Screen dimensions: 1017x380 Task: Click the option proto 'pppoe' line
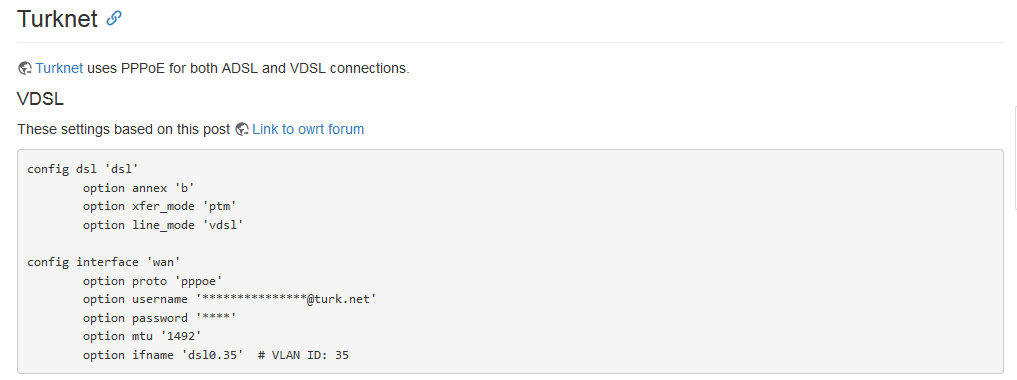(x=152, y=281)
